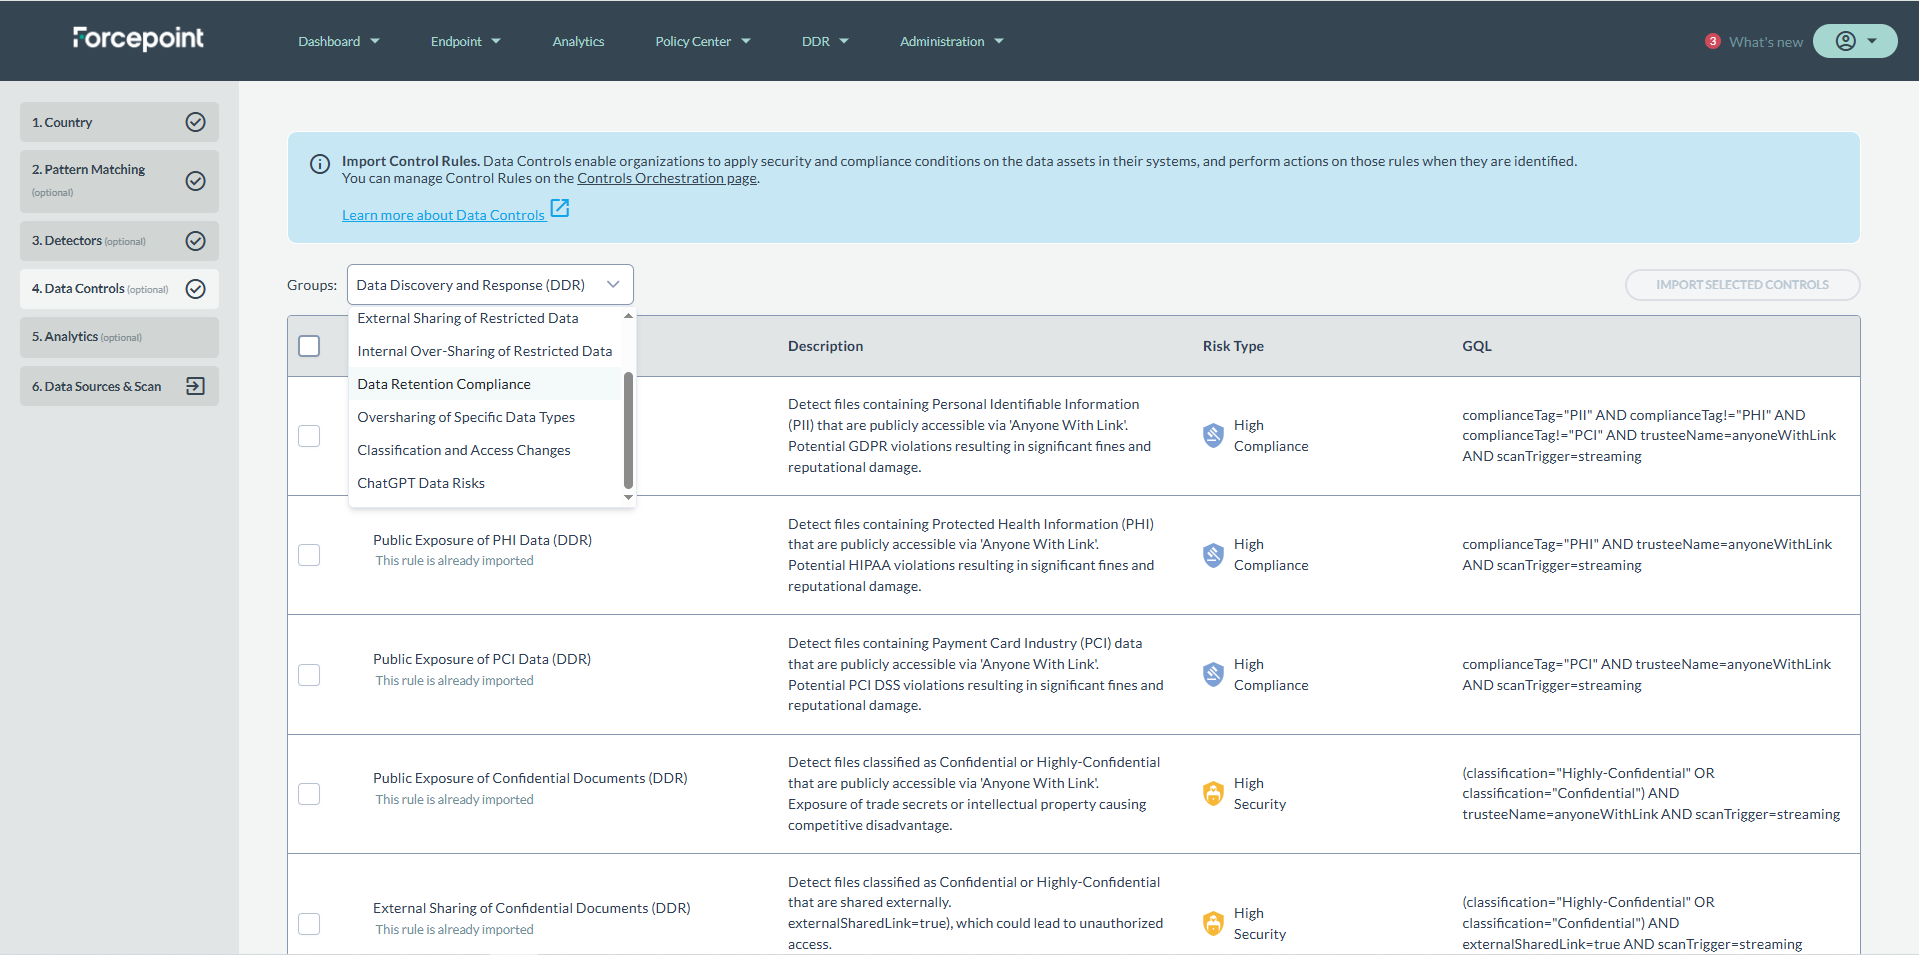Click the Description column header
This screenshot has height=955, width=1919.
(825, 346)
